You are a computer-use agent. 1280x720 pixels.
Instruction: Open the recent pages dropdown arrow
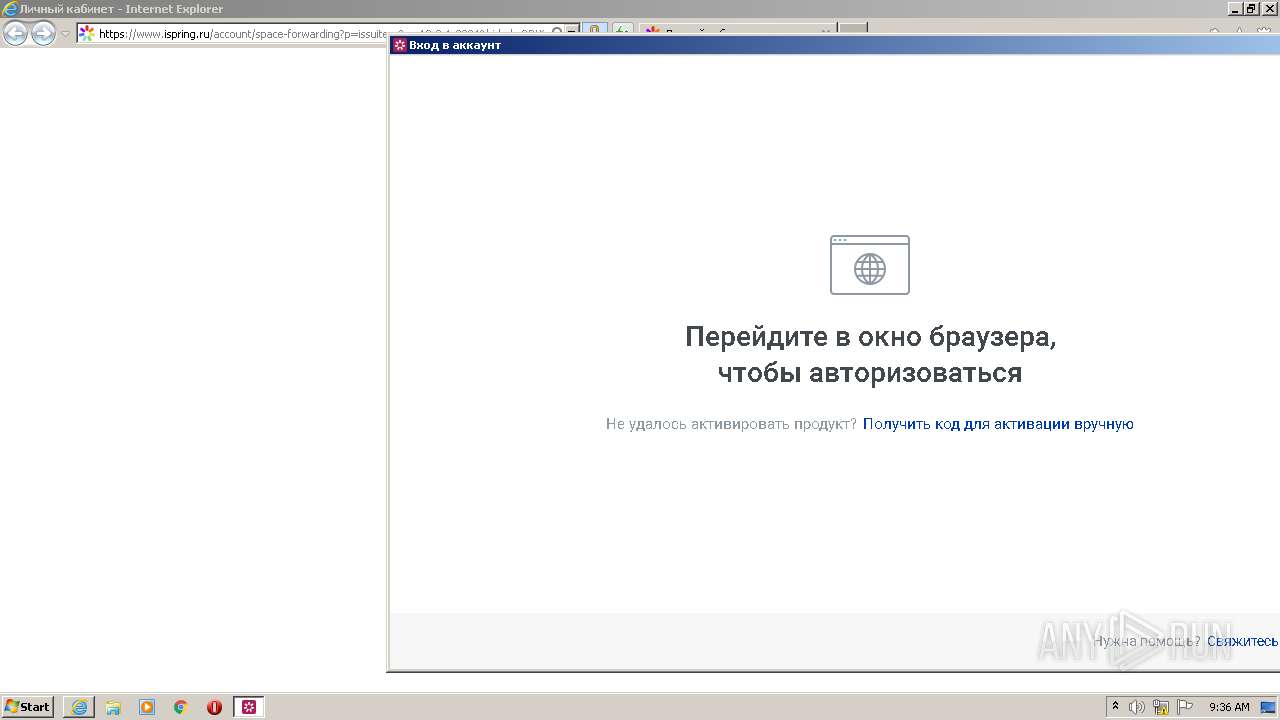(66, 33)
